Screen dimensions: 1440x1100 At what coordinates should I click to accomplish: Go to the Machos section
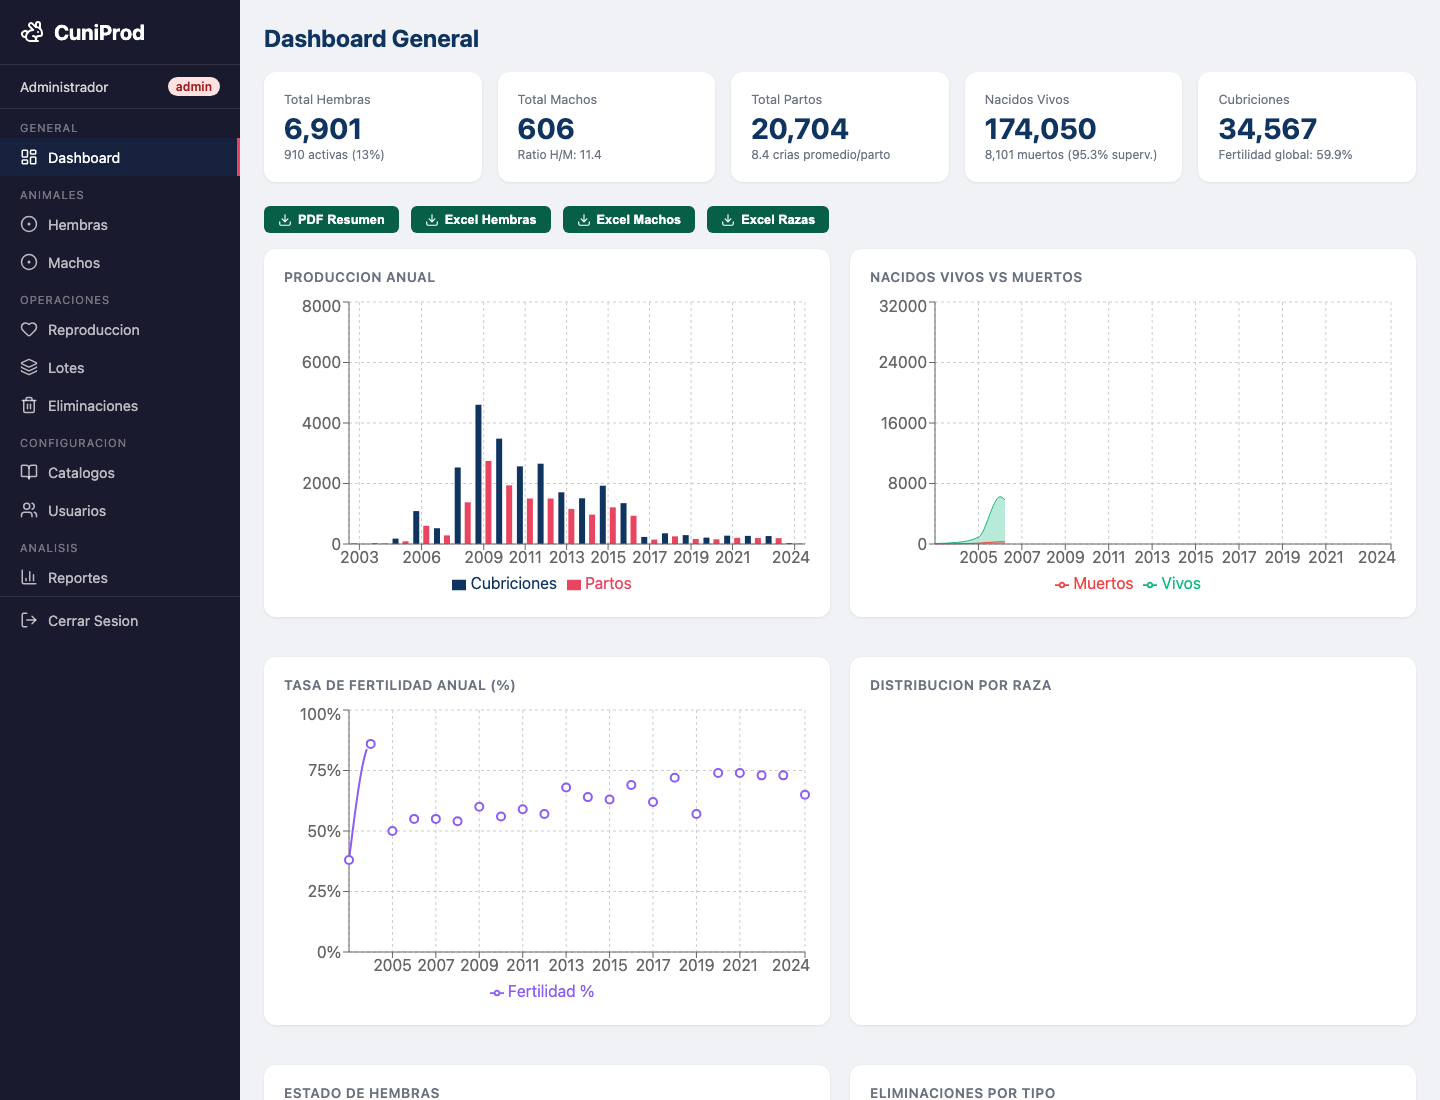(120, 262)
